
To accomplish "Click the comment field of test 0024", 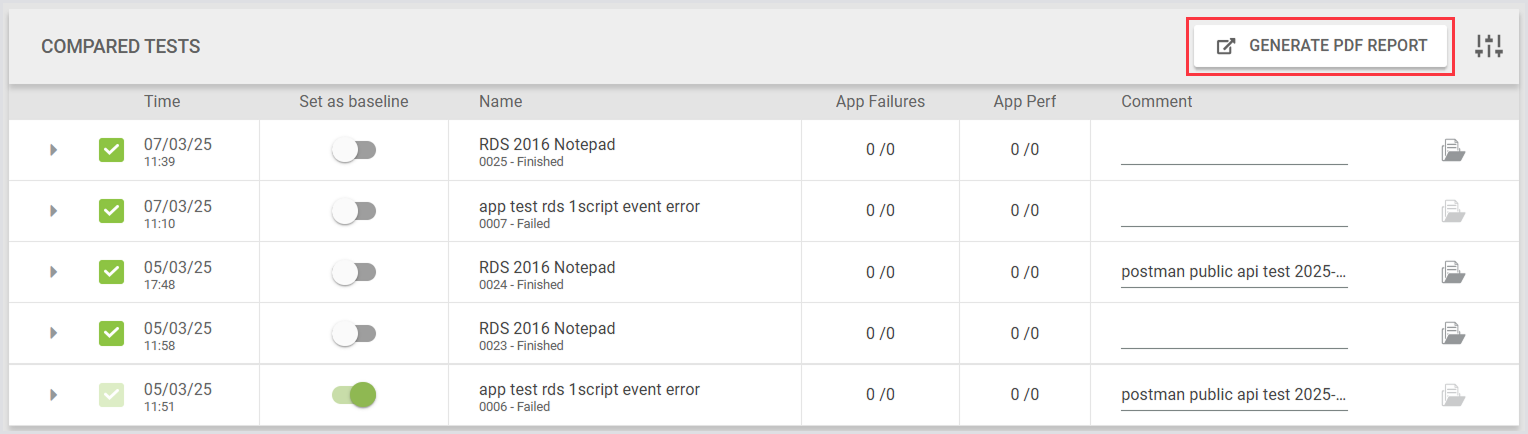I will 1234,272.
